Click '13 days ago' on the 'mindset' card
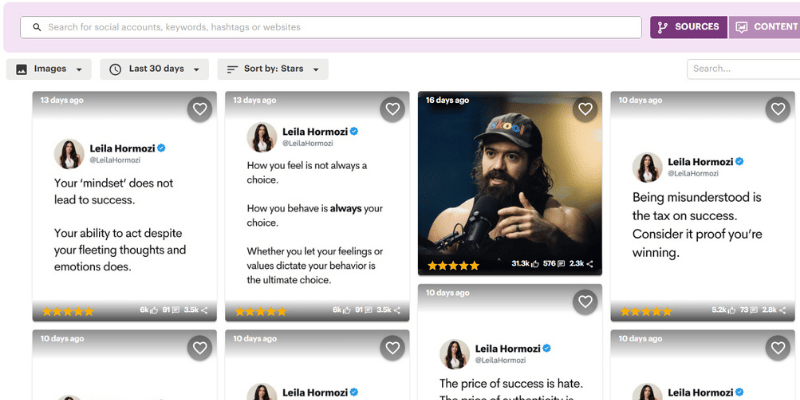Image resolution: width=800 pixels, height=400 pixels. 62,101
